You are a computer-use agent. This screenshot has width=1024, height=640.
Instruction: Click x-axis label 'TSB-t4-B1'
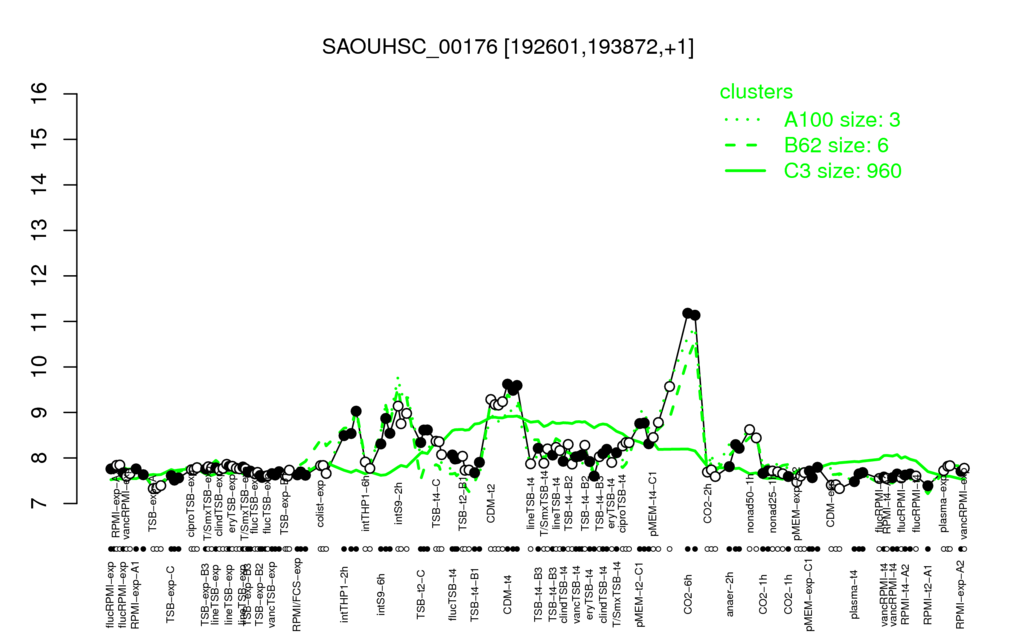click(x=475, y=595)
